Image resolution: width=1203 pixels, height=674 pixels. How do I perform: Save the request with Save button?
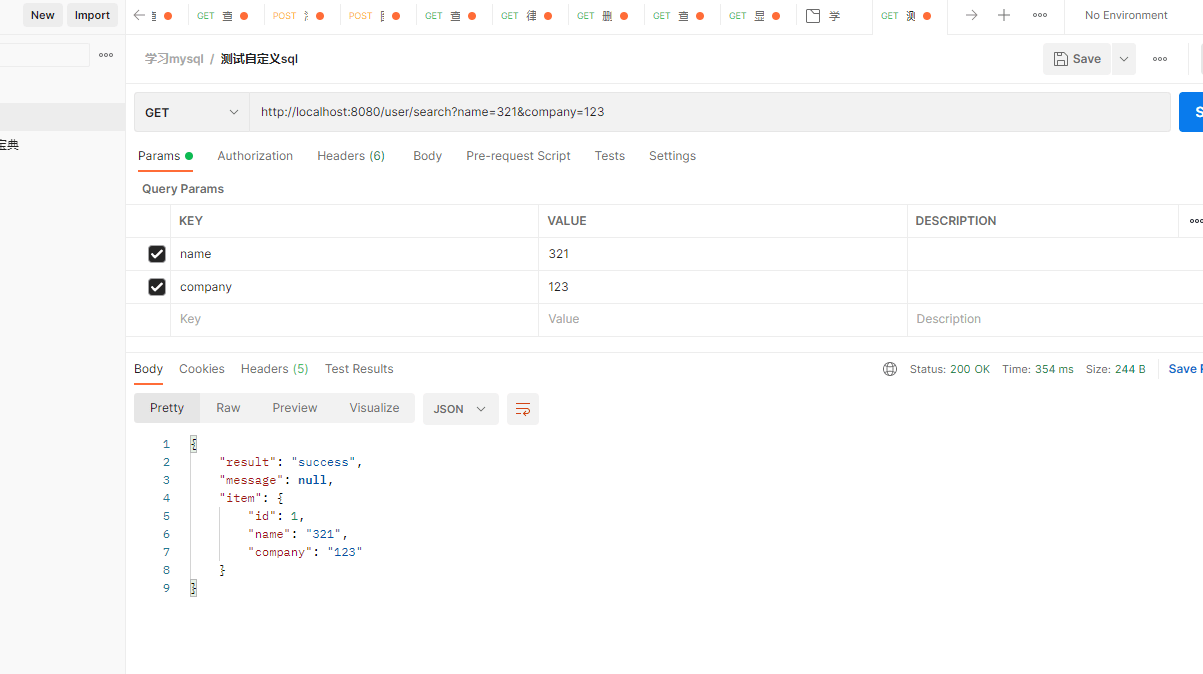(1077, 59)
